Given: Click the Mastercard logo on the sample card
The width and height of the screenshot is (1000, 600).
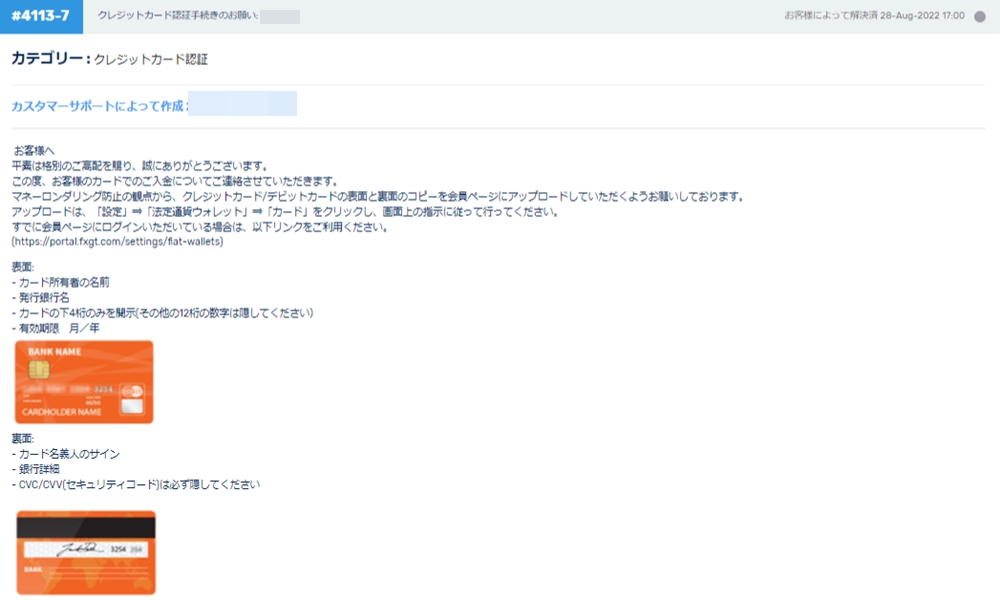Looking at the screenshot, I should 133,391.
